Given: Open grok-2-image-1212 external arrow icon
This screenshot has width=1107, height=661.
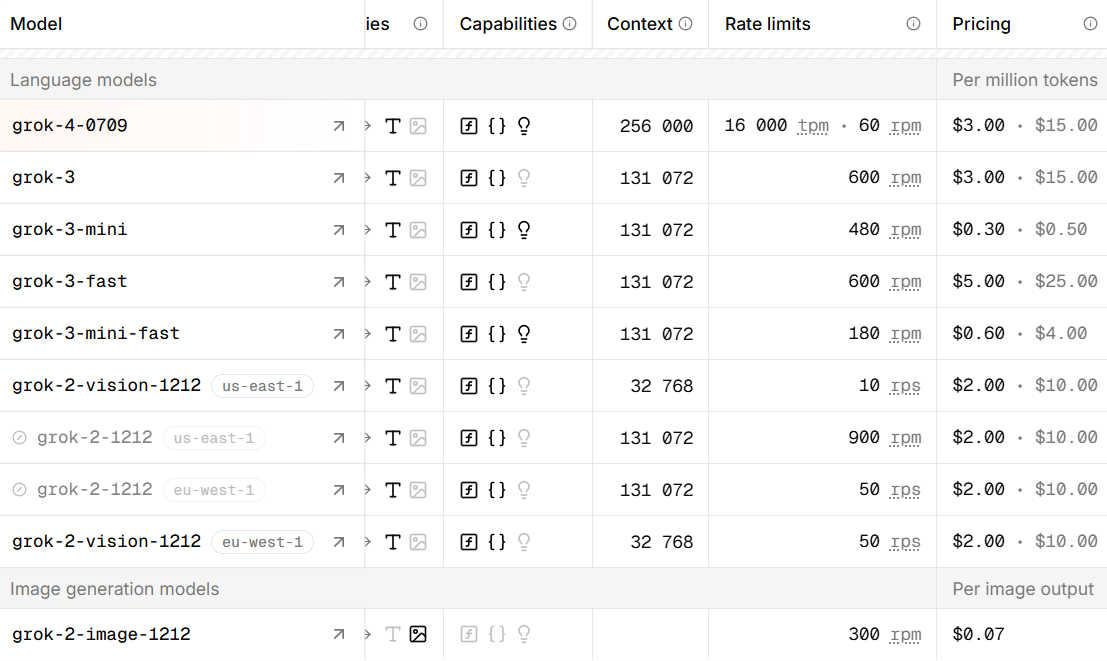Looking at the screenshot, I should [x=339, y=634].
